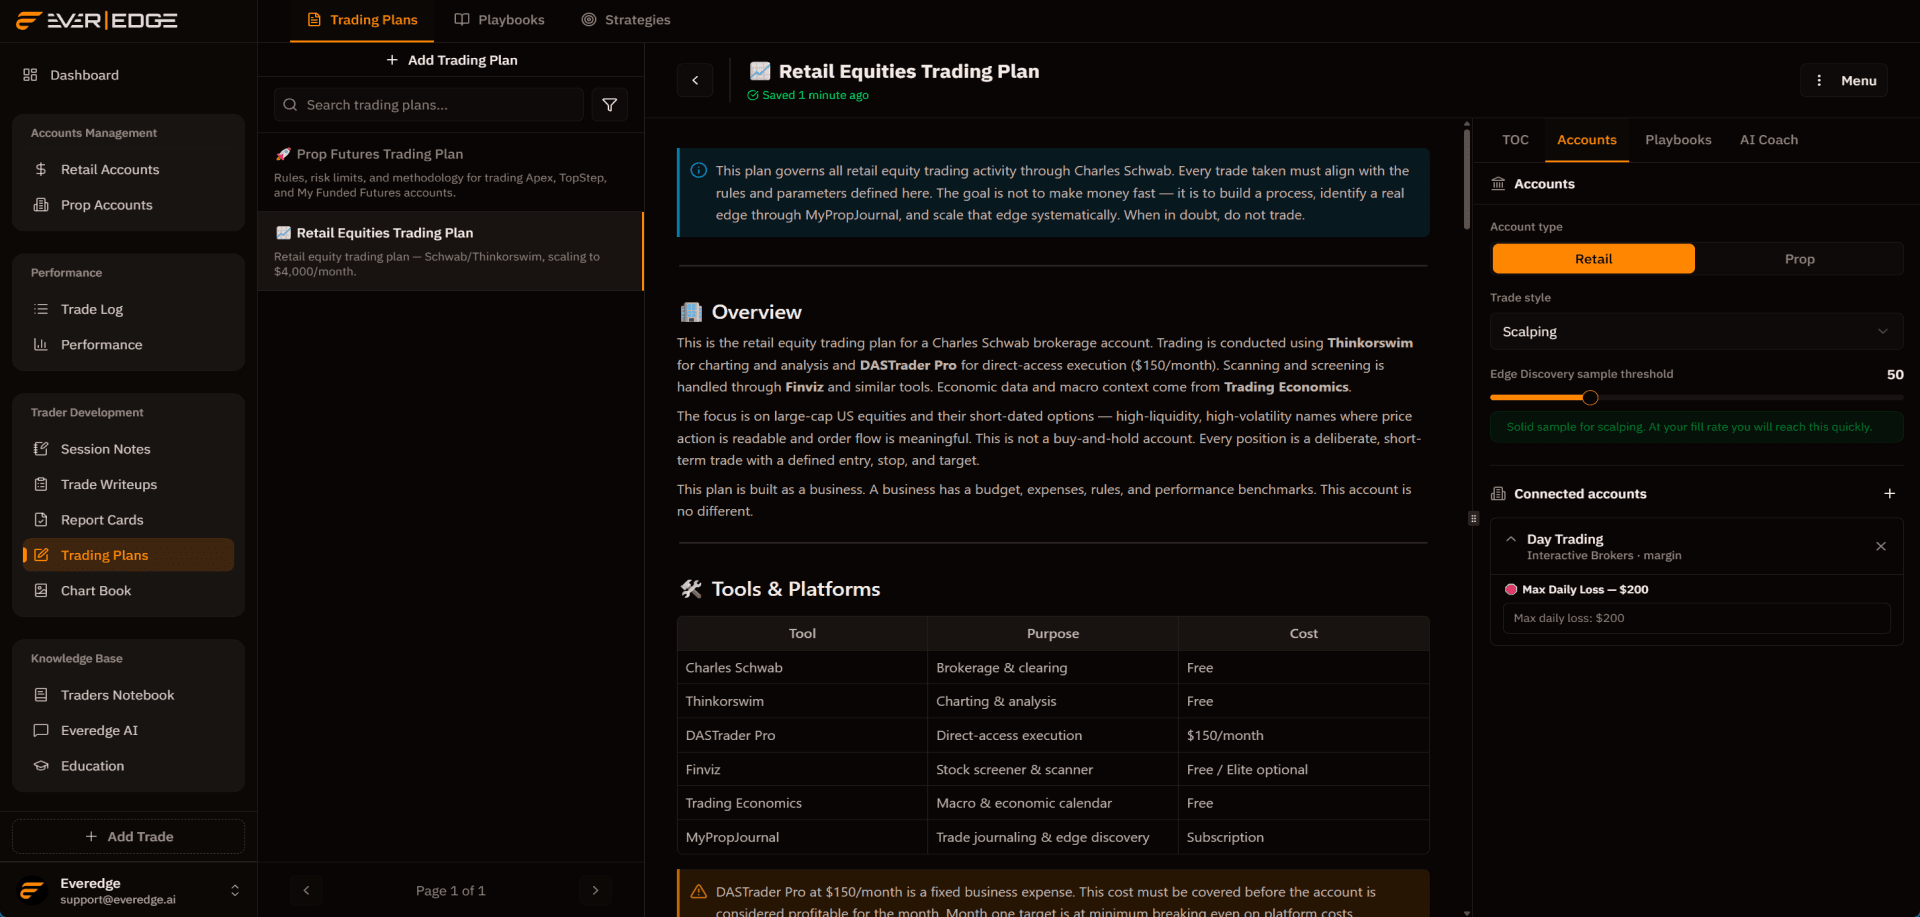Screen dimensions: 1920x917
Task: Click the Free / Elite optional cell
Action: 1303,769
